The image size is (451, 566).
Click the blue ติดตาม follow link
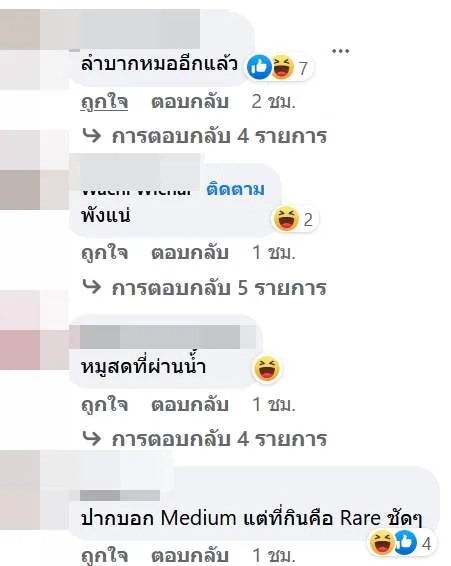pyautogui.click(x=235, y=189)
